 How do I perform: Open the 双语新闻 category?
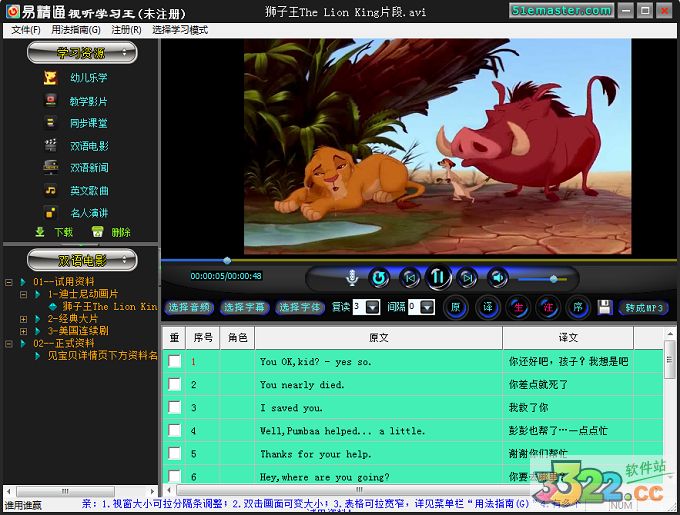[89, 168]
